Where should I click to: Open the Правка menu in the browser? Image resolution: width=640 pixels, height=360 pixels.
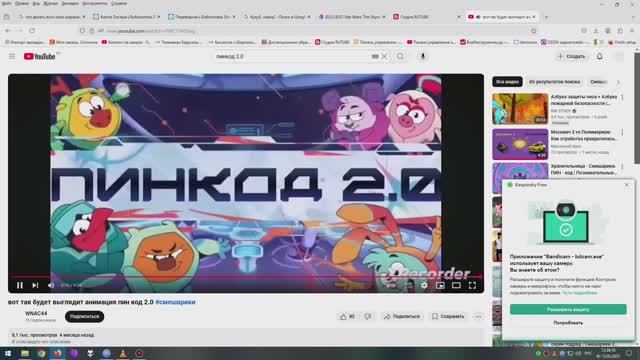pos(22,3)
